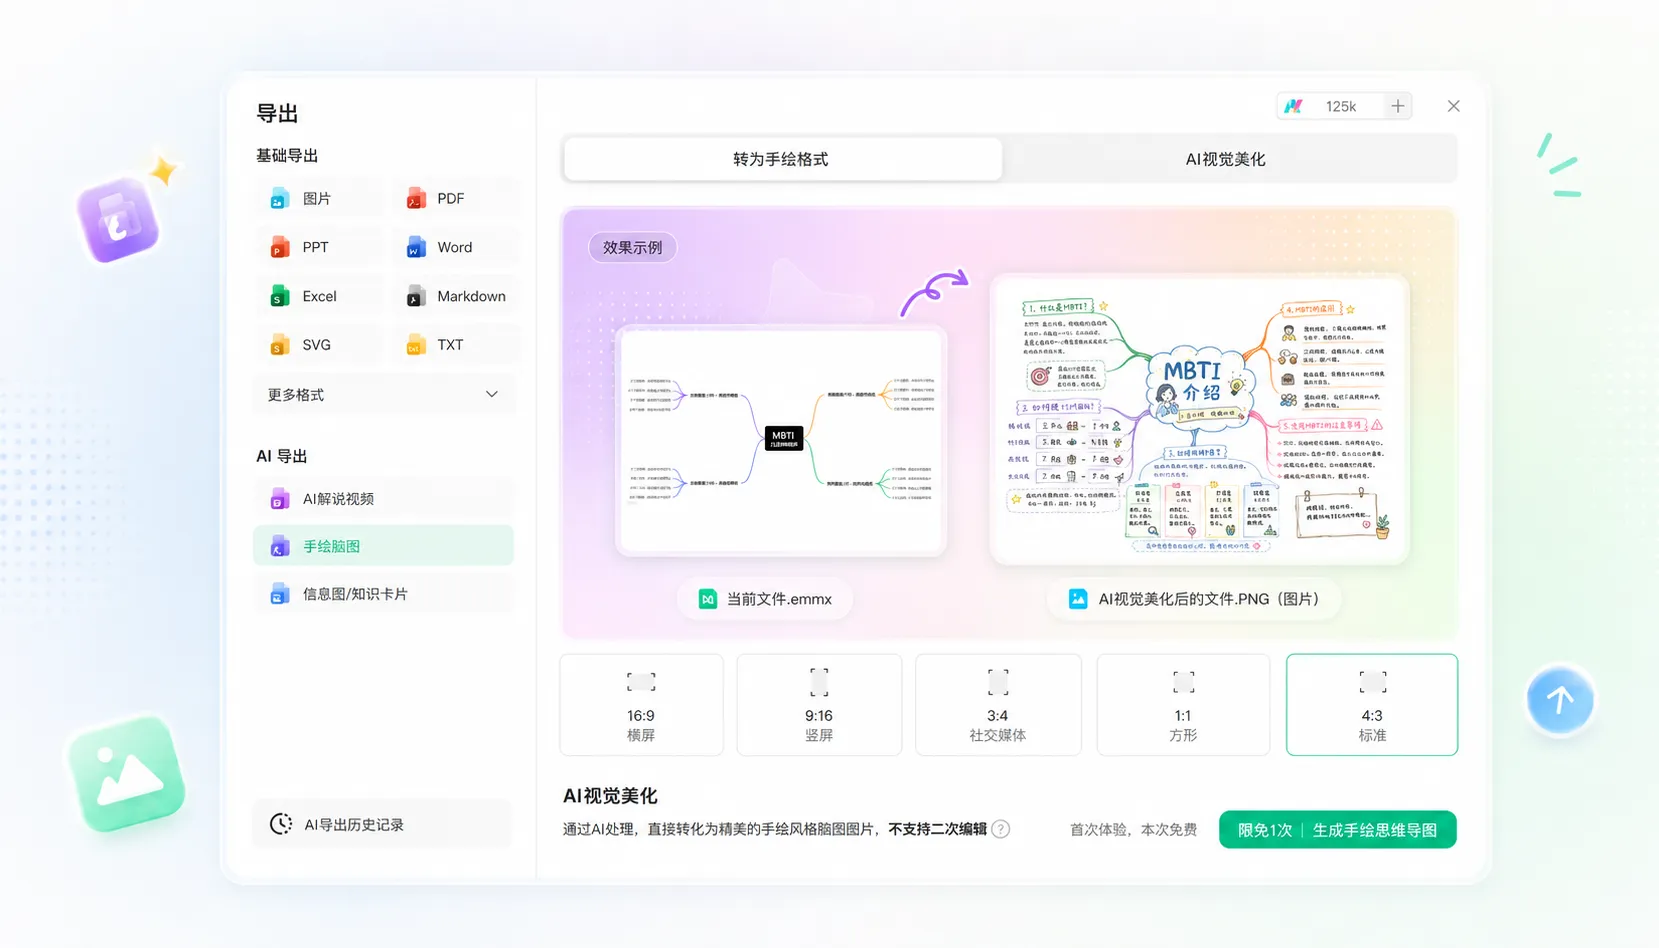Click the AI 导出 section heading
The height and width of the screenshot is (948, 1659).
282,456
